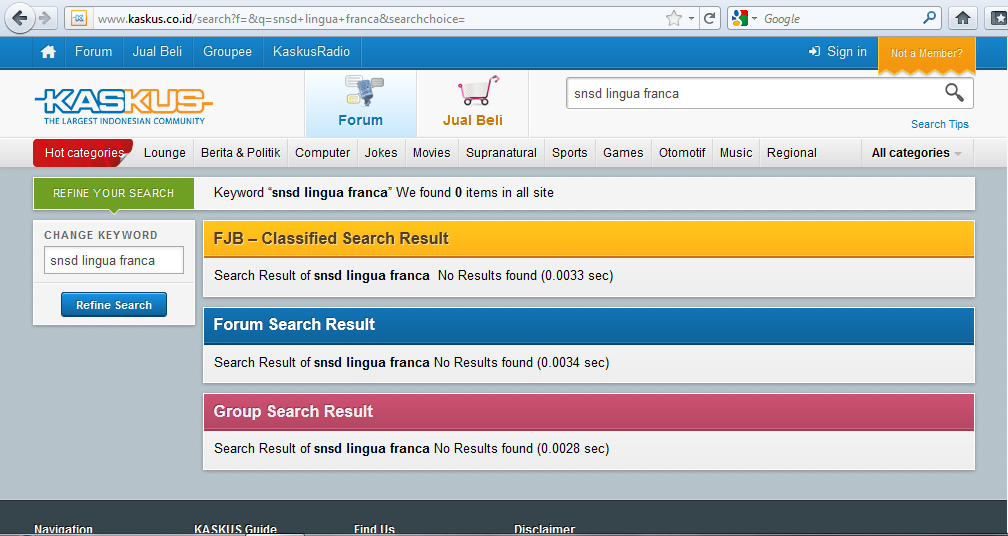Open the Berita & Politik category
The image size is (1008, 536).
click(x=240, y=153)
